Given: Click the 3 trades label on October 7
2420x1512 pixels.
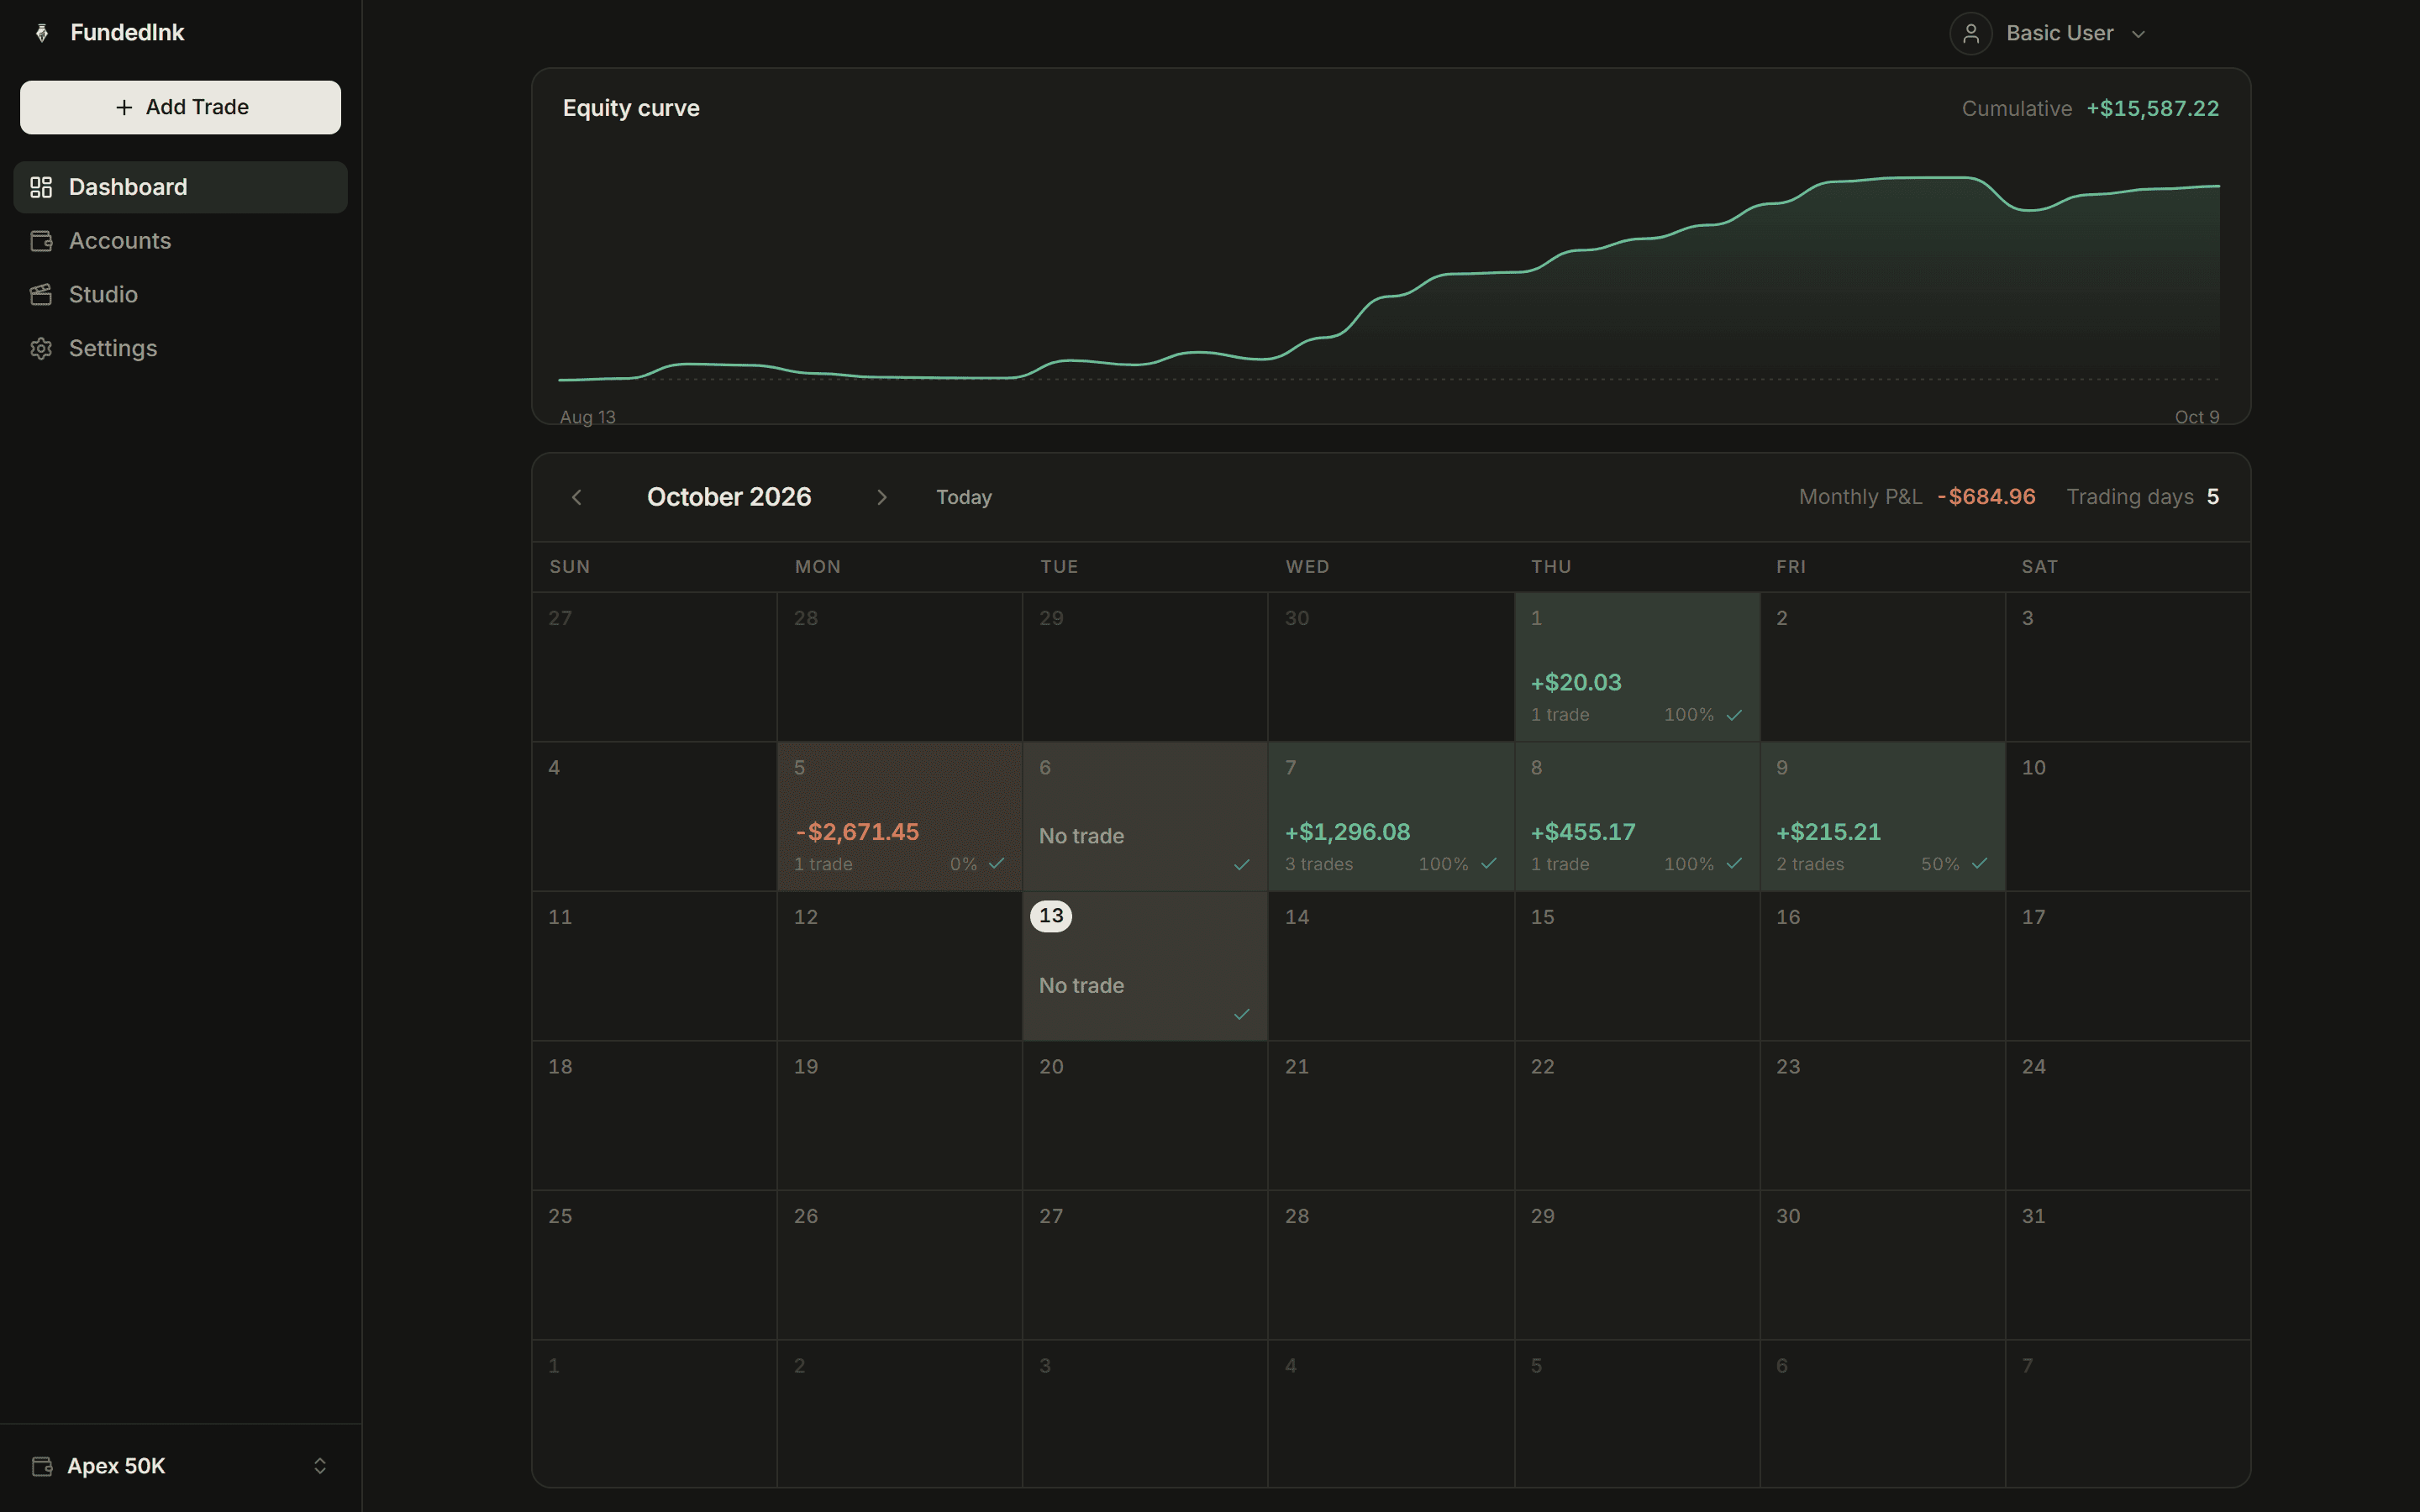Looking at the screenshot, I should click(x=1318, y=864).
